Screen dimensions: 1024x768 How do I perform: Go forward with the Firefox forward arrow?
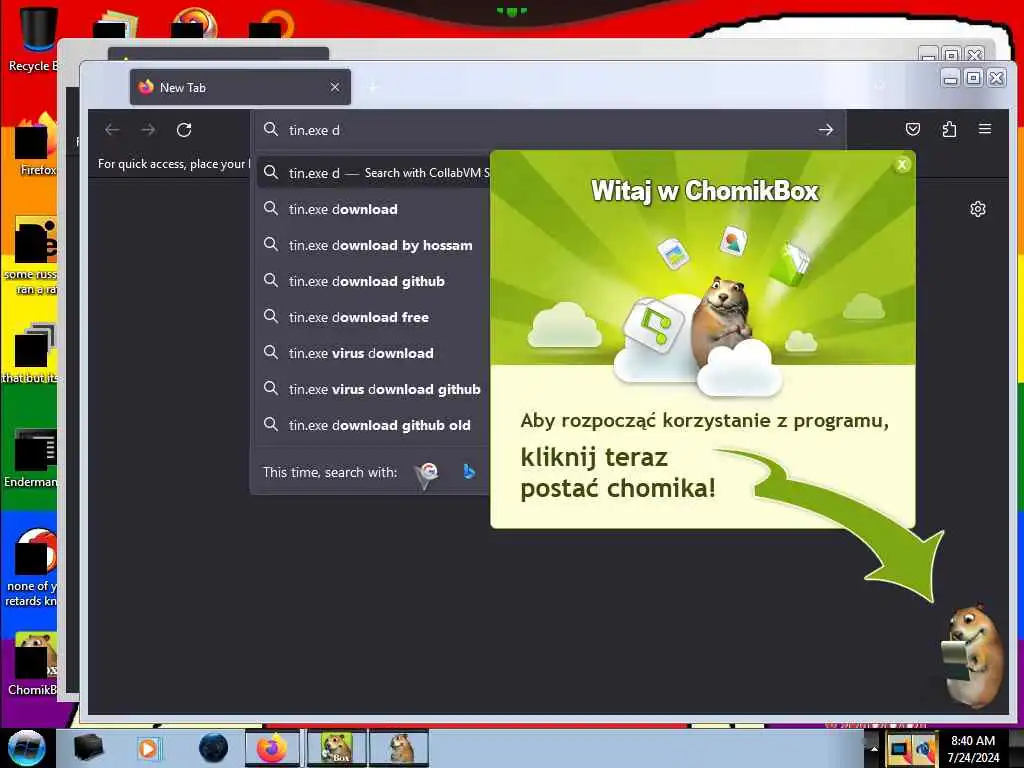click(x=148, y=130)
